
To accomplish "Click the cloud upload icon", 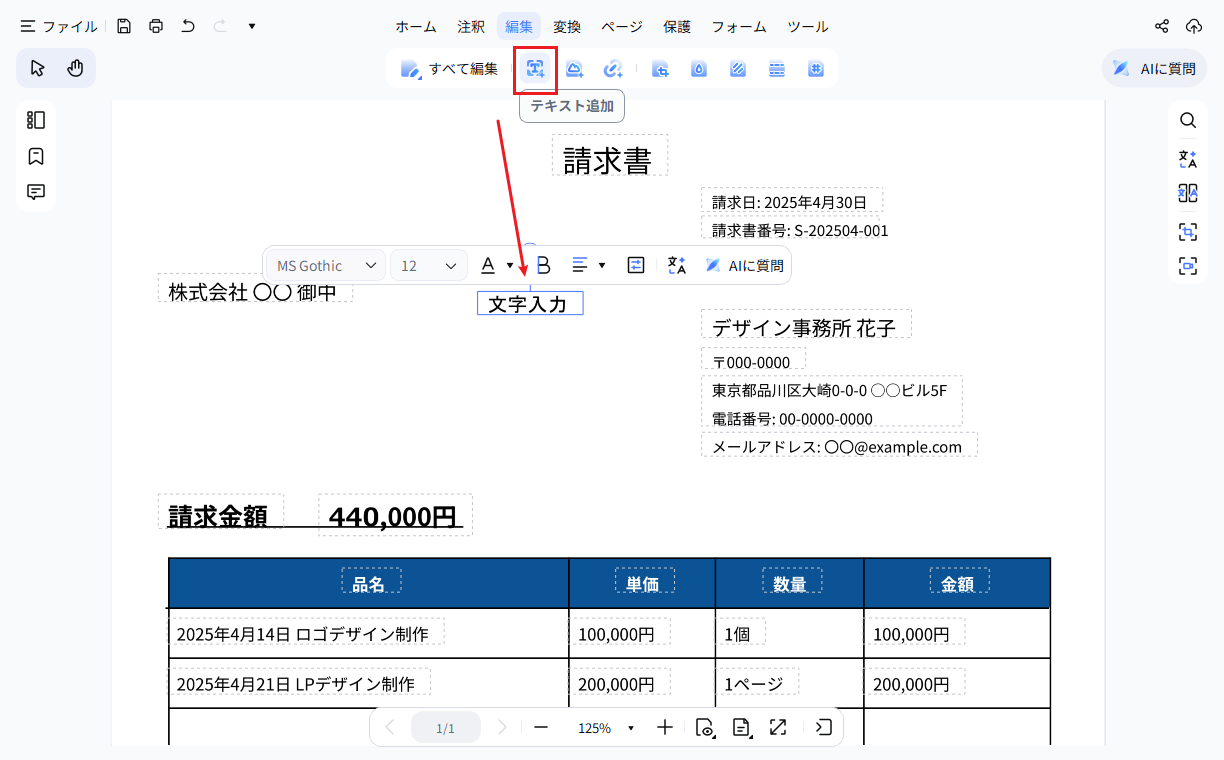I will click(x=1194, y=26).
